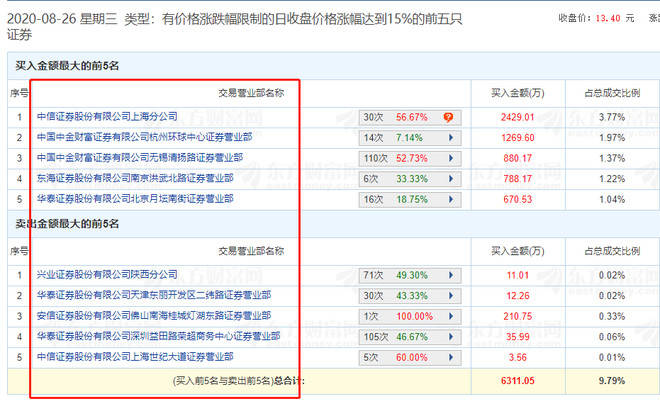Click the arrow icon next to 7.14%
This screenshot has height=416, width=660.
click(x=449, y=137)
